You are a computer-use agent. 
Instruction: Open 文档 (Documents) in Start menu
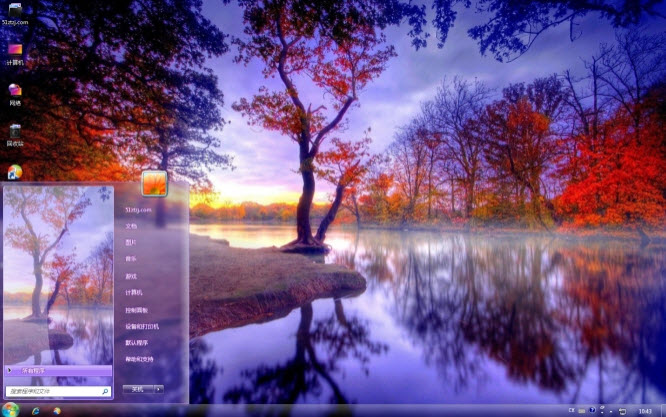(131, 226)
